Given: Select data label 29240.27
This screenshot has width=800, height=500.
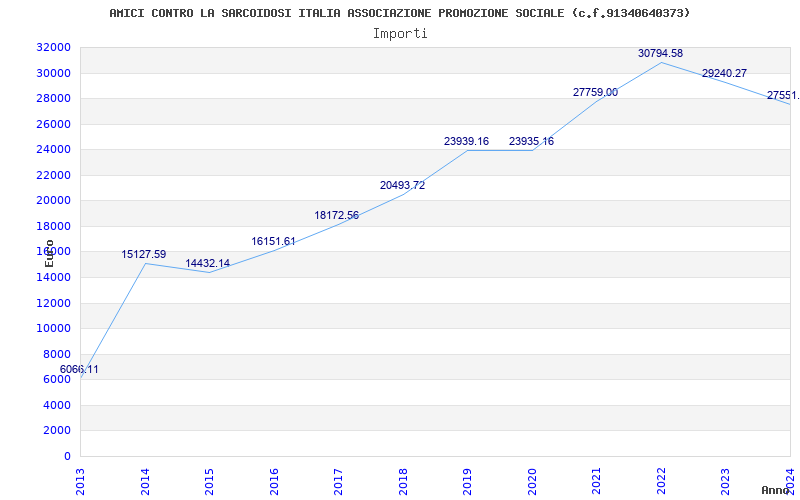Looking at the screenshot, I should [x=724, y=73].
